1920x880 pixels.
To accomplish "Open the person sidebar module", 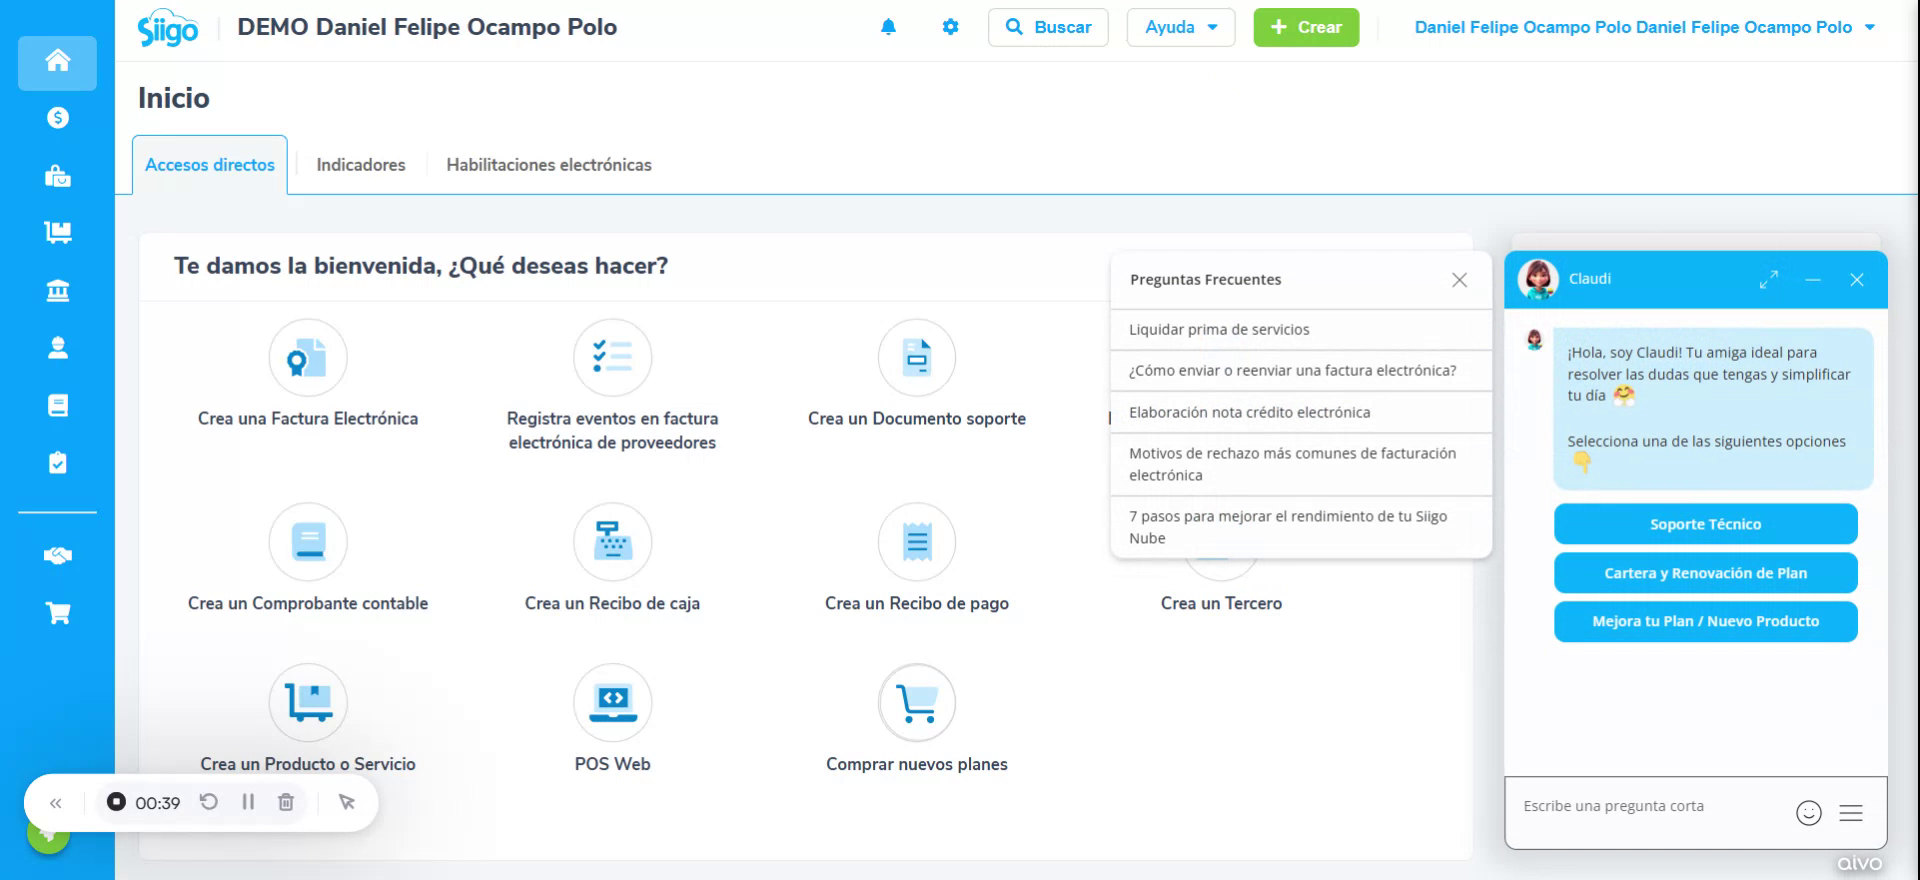I will point(58,348).
